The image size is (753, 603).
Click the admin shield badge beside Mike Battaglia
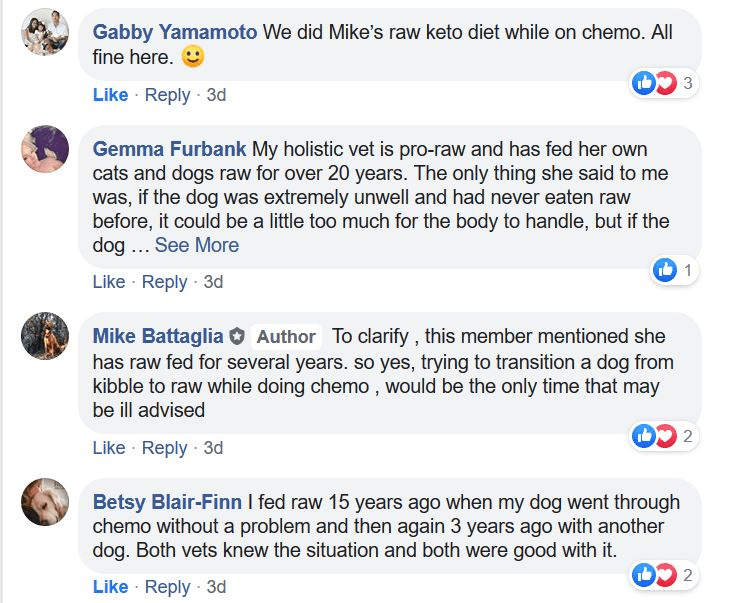[x=237, y=337]
